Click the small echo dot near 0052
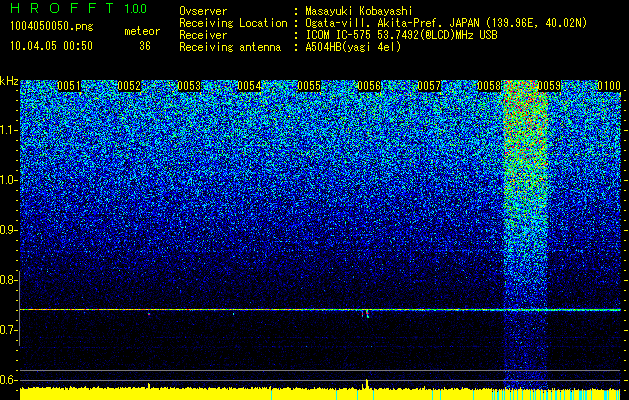 click(149, 314)
